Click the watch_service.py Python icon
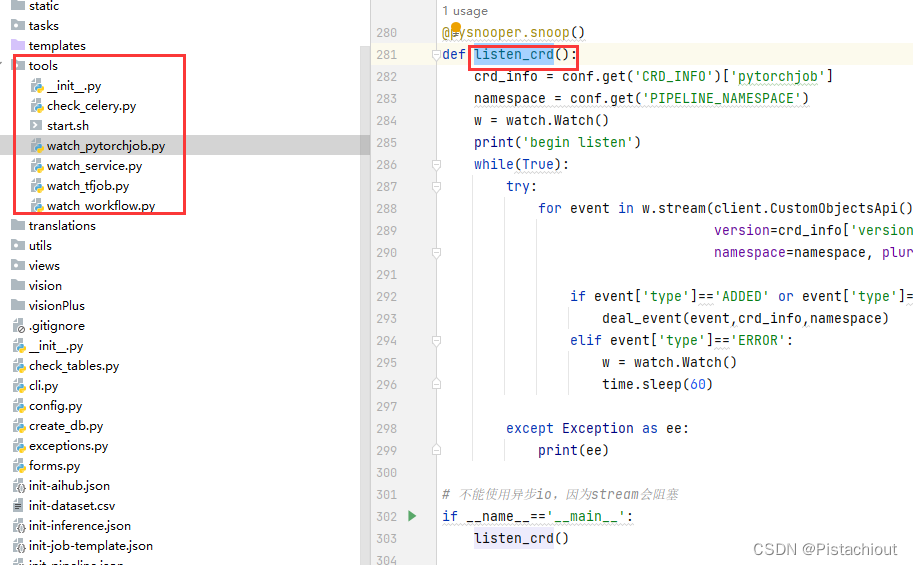 click(x=37, y=166)
